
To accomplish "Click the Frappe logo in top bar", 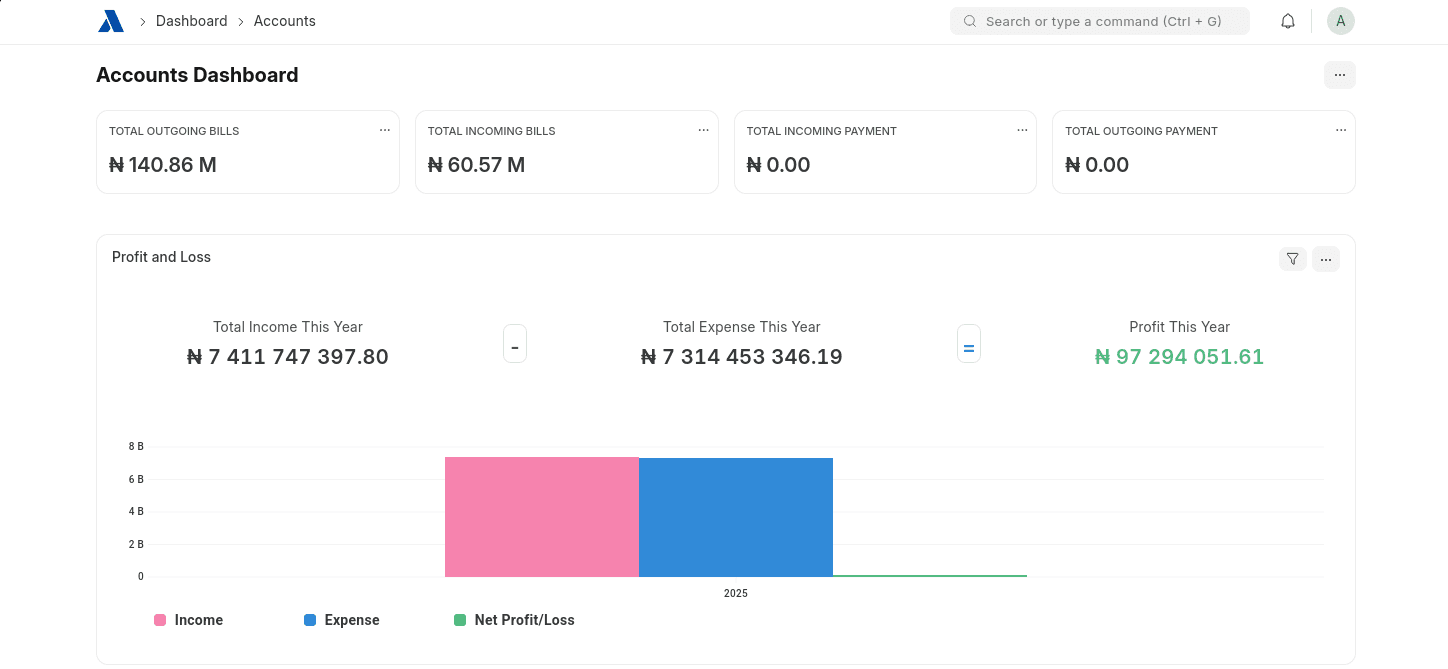I will tap(110, 20).
